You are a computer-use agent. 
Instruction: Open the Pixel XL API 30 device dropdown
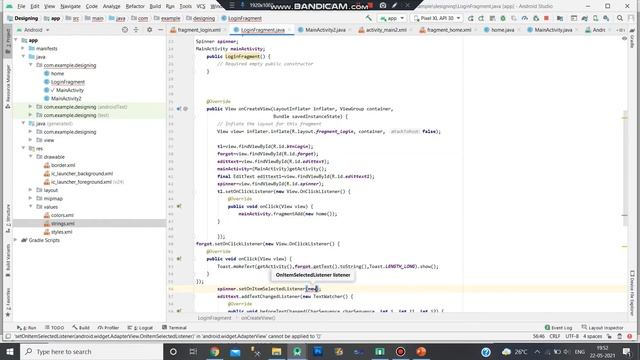tap(437, 18)
